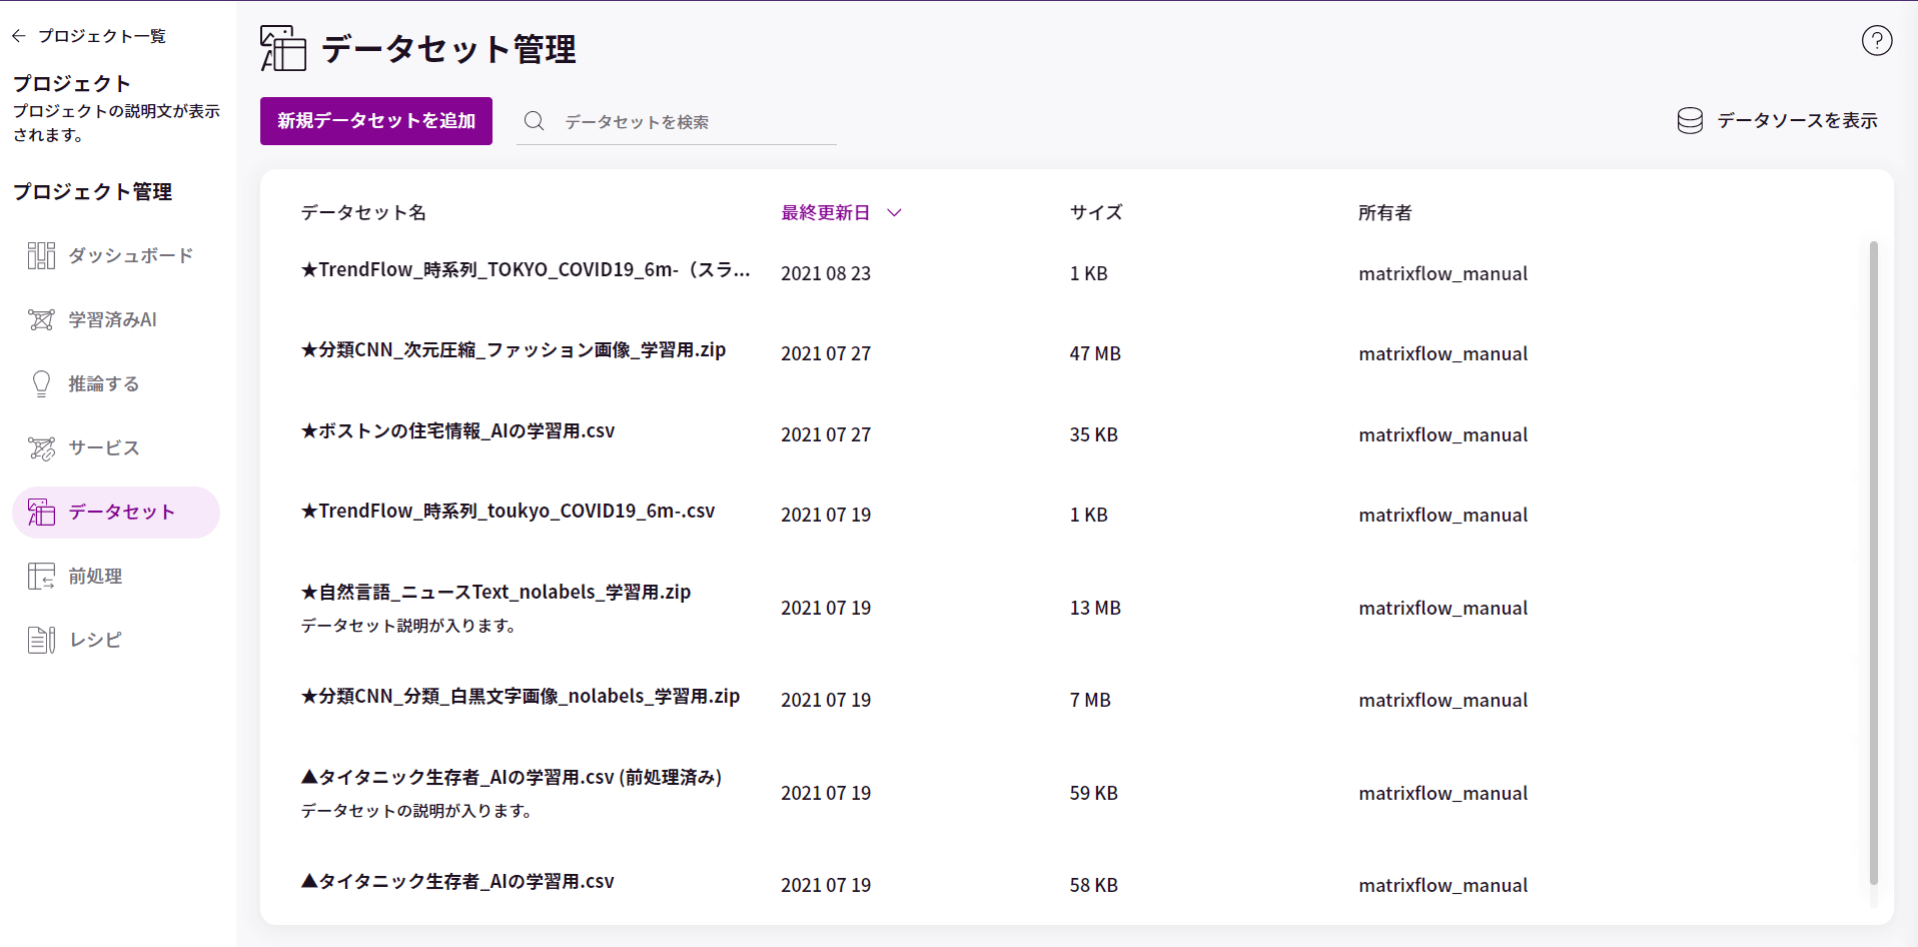Open ★分類CNN_次元圧縮_ファッション画像_学習用.zip
This screenshot has width=1918, height=947.
pyautogui.click(x=513, y=350)
